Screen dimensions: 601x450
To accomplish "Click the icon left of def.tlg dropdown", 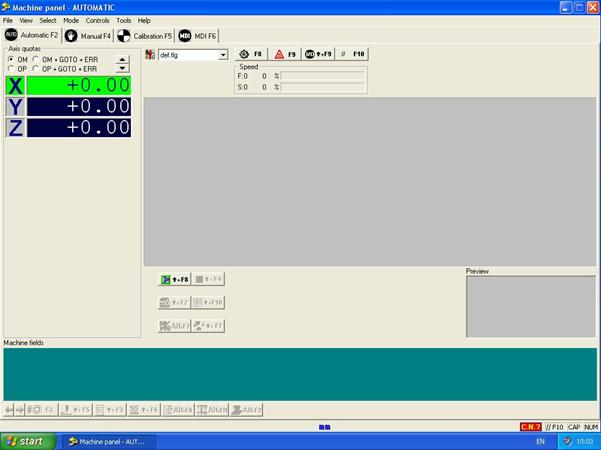I will pyautogui.click(x=150, y=55).
